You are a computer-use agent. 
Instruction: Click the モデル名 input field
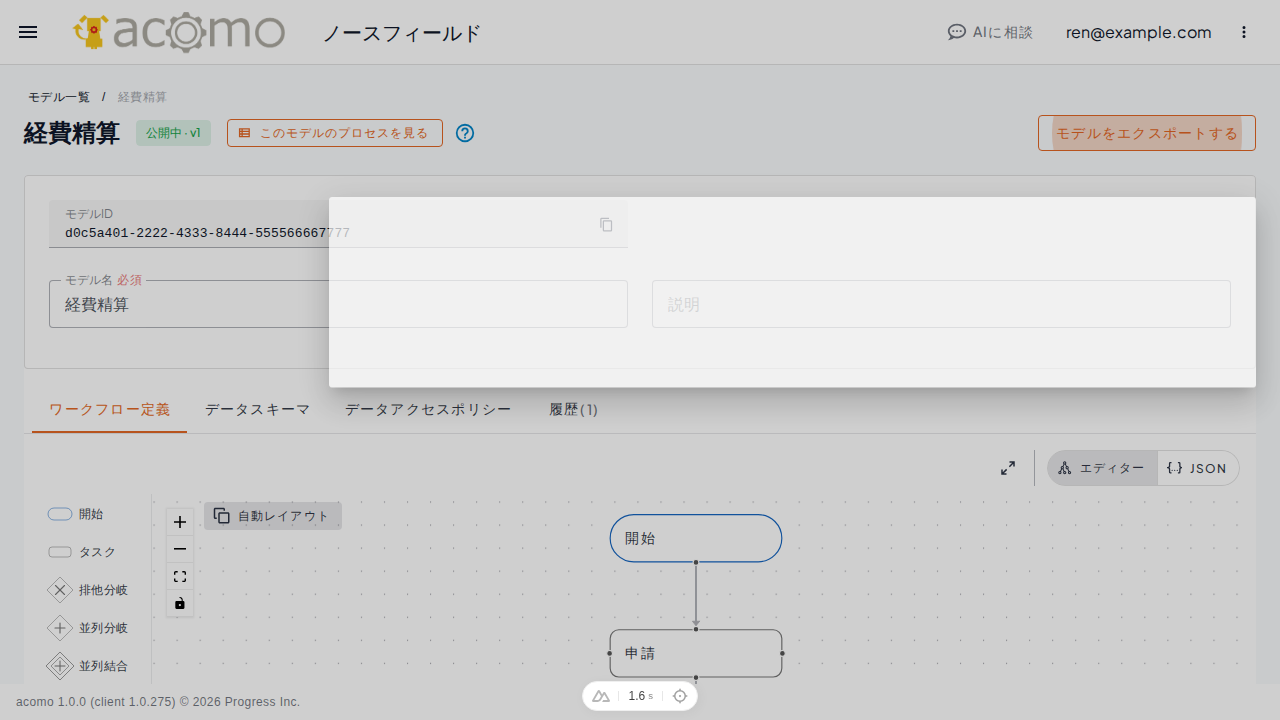tap(338, 304)
